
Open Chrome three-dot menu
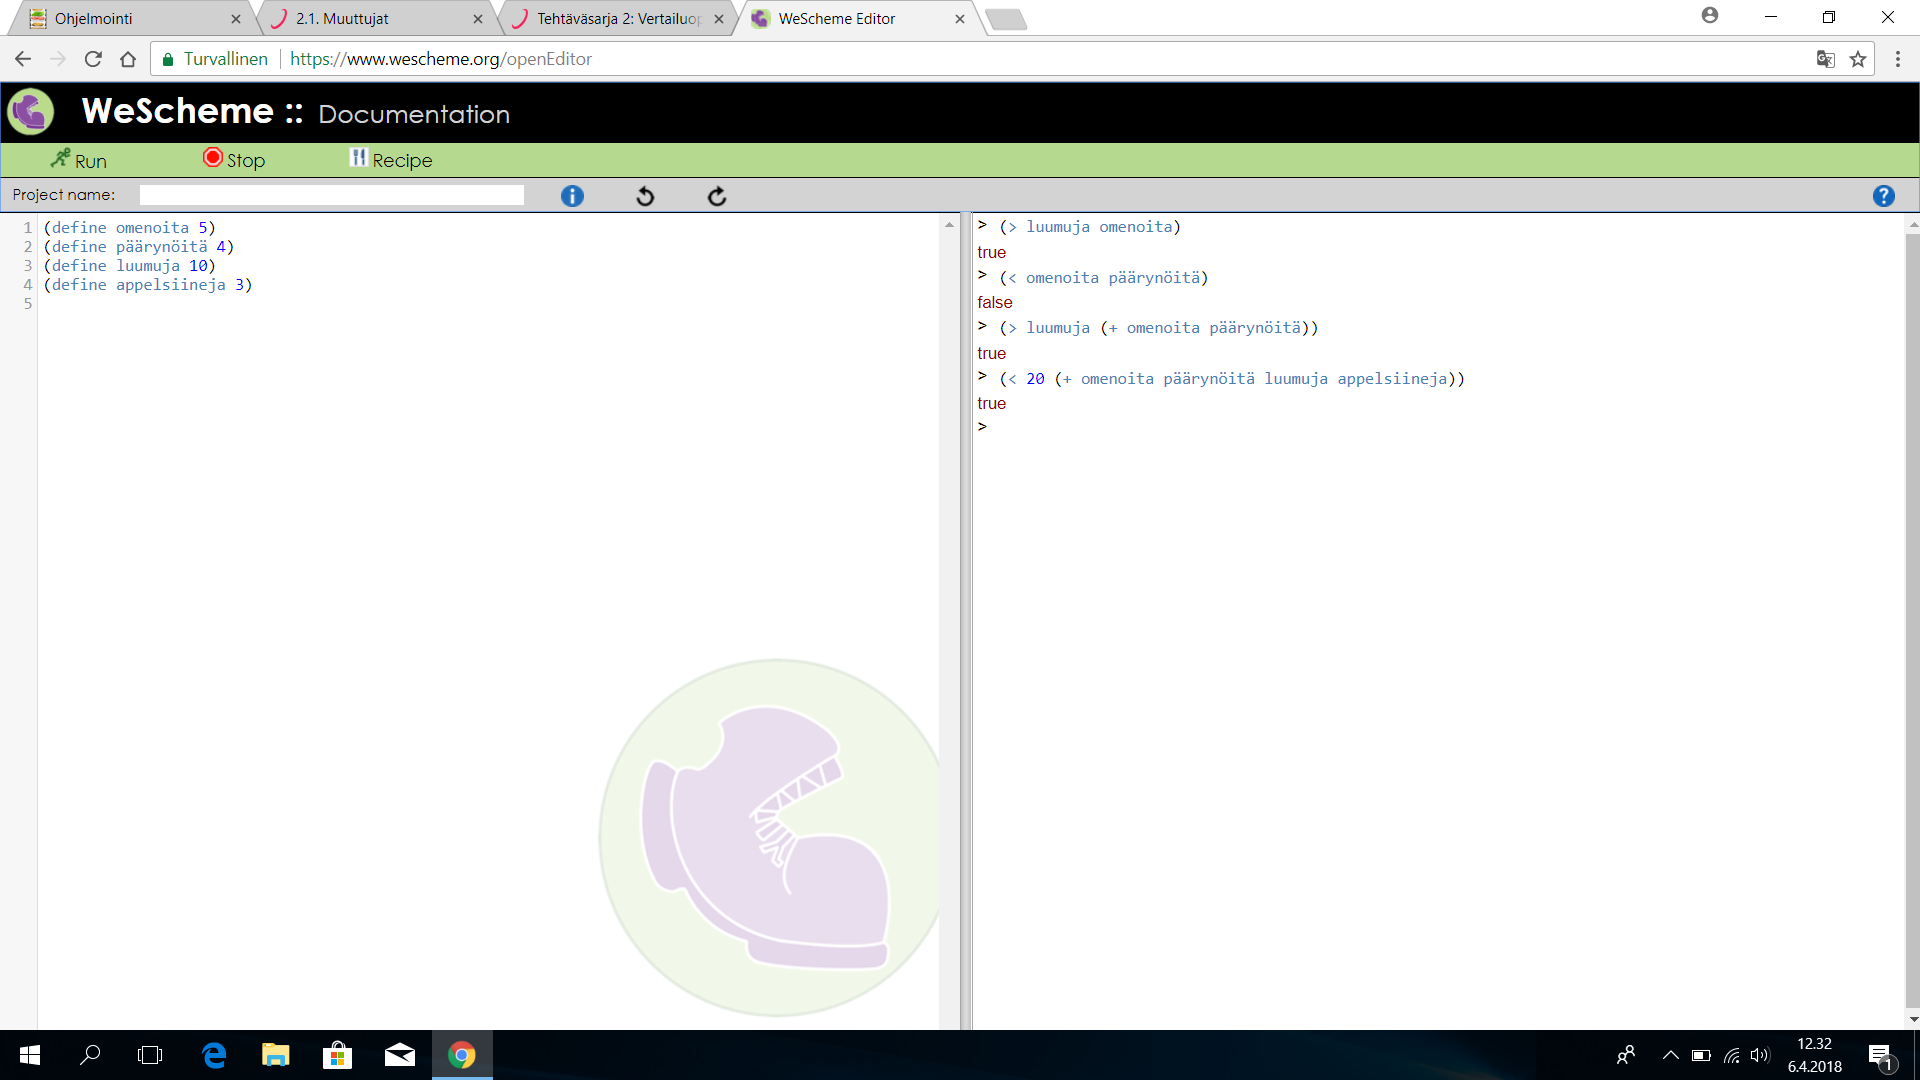1897,59
